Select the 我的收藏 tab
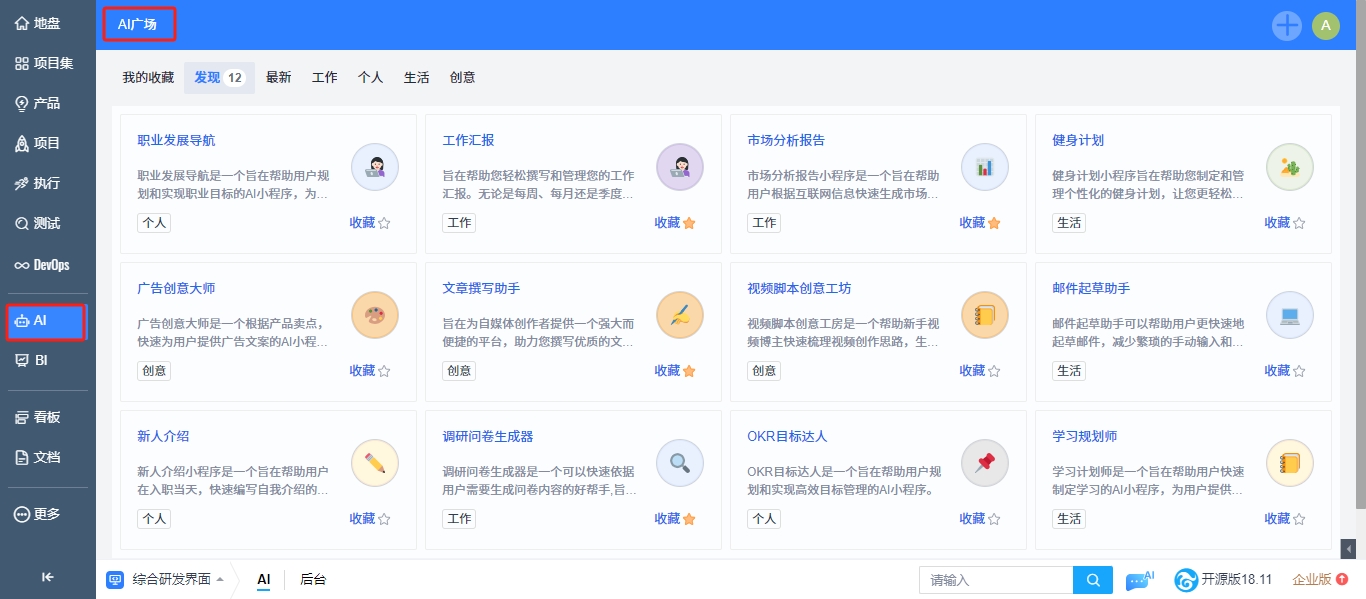 148,77
